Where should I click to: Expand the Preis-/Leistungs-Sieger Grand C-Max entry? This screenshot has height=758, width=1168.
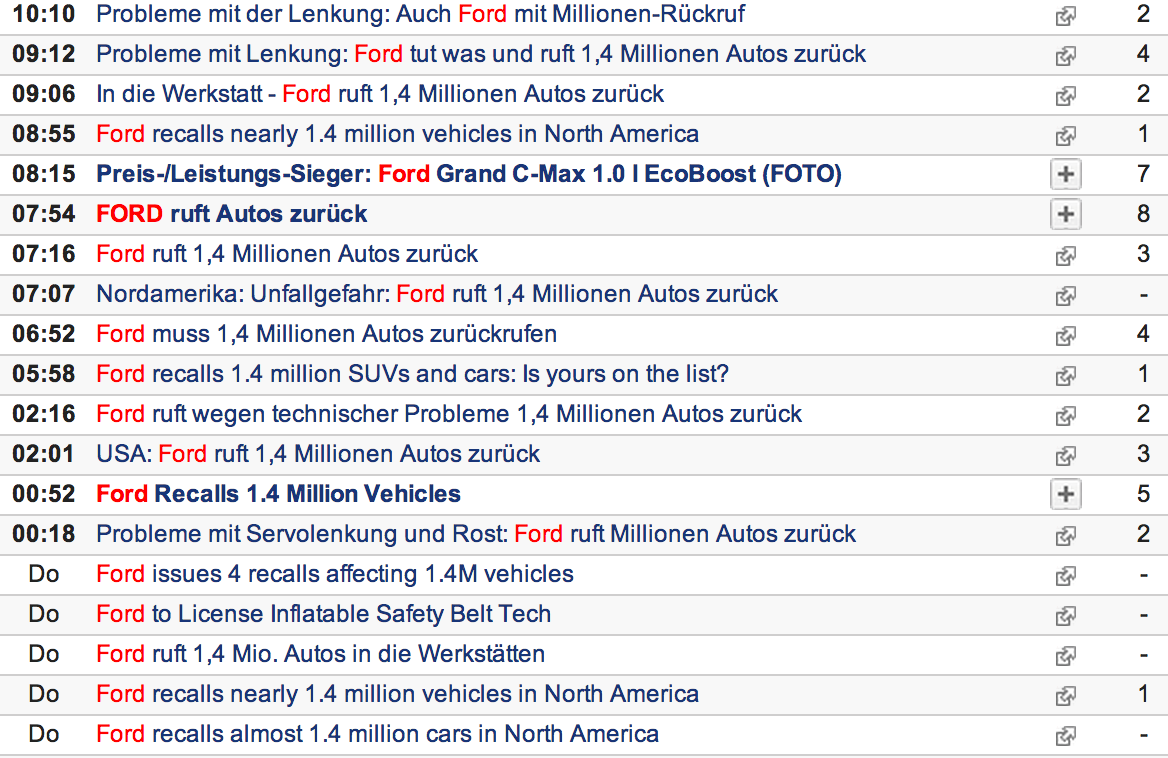point(1066,175)
